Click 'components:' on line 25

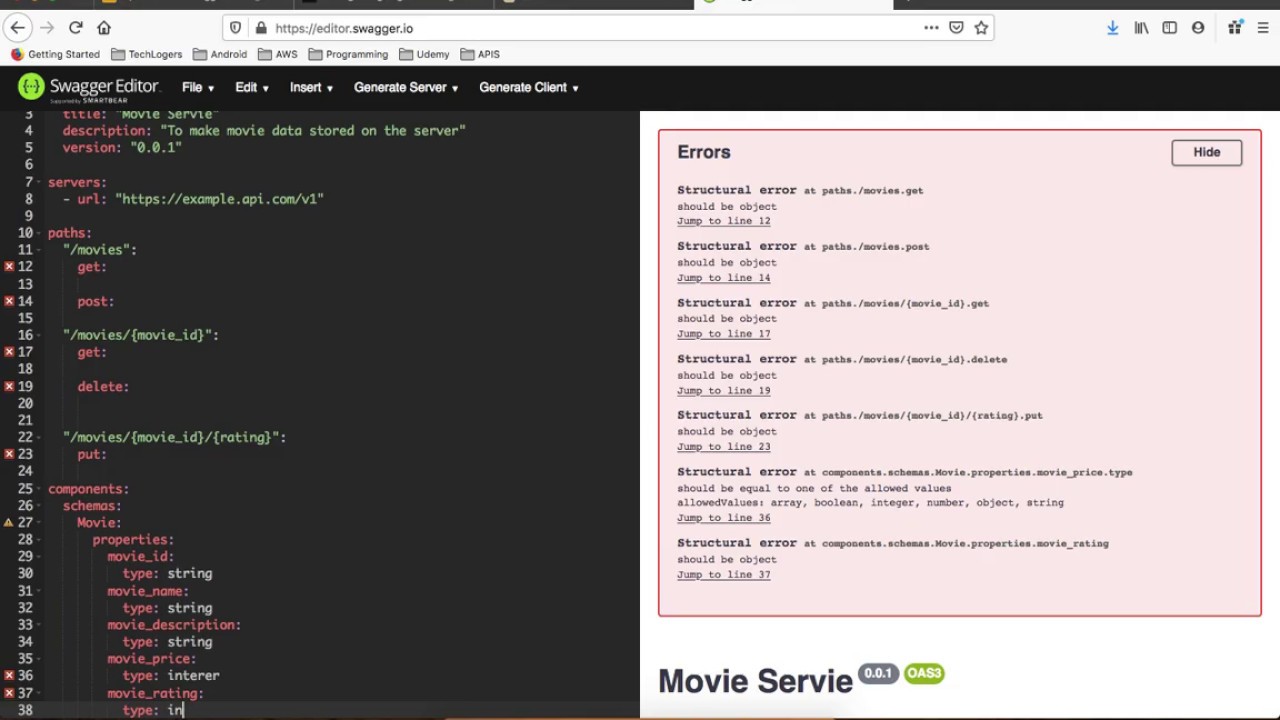tap(88, 489)
